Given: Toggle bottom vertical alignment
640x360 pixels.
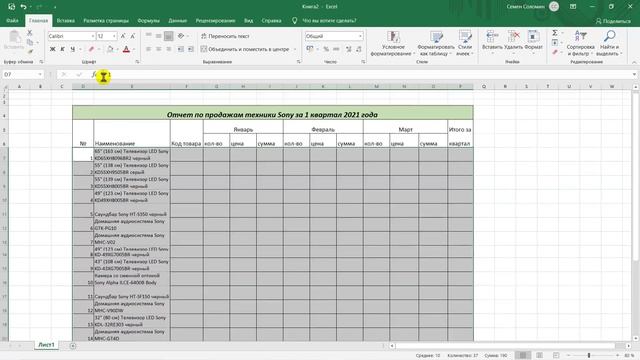Looking at the screenshot, I should [169, 36].
